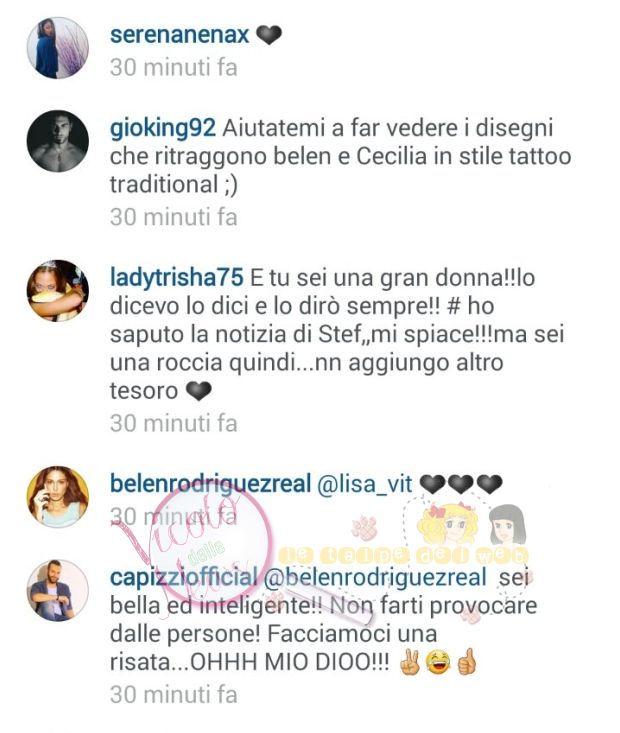Tap capizziofficial profile picture

coord(58,590)
